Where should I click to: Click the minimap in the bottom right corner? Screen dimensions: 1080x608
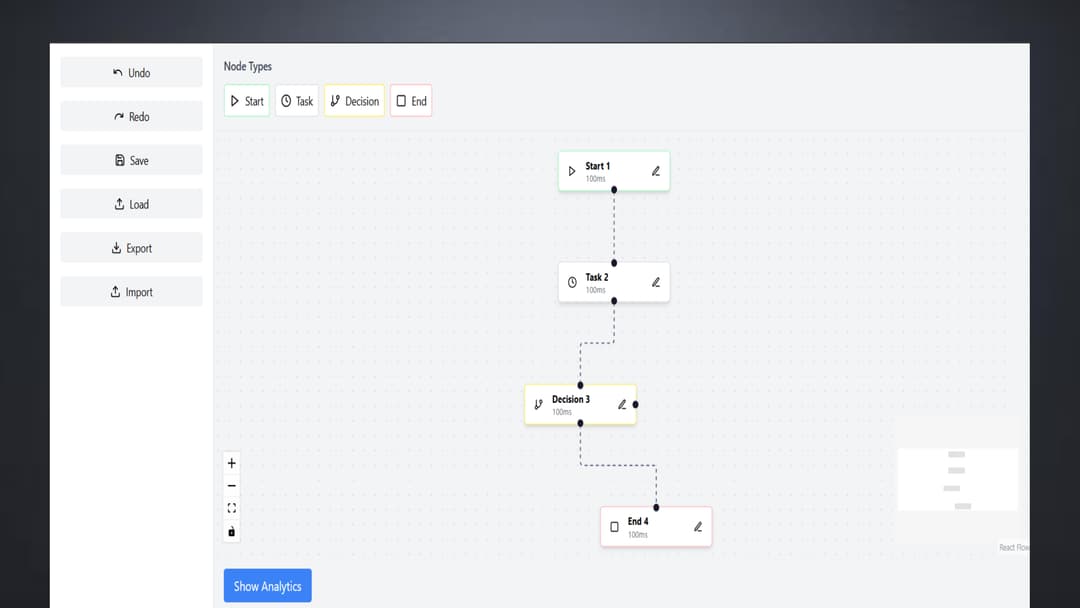[x=957, y=479]
